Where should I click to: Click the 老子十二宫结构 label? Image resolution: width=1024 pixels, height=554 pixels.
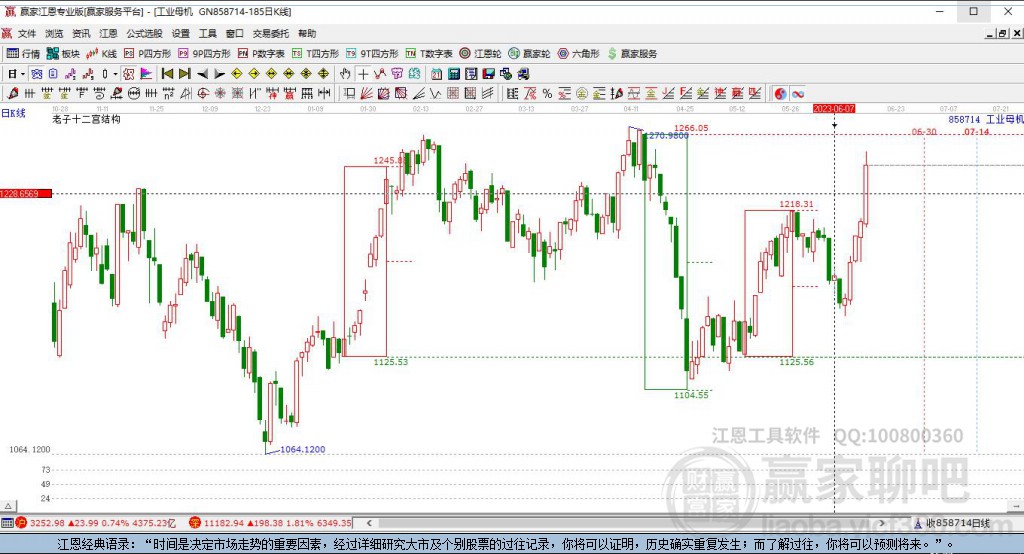click(86, 120)
